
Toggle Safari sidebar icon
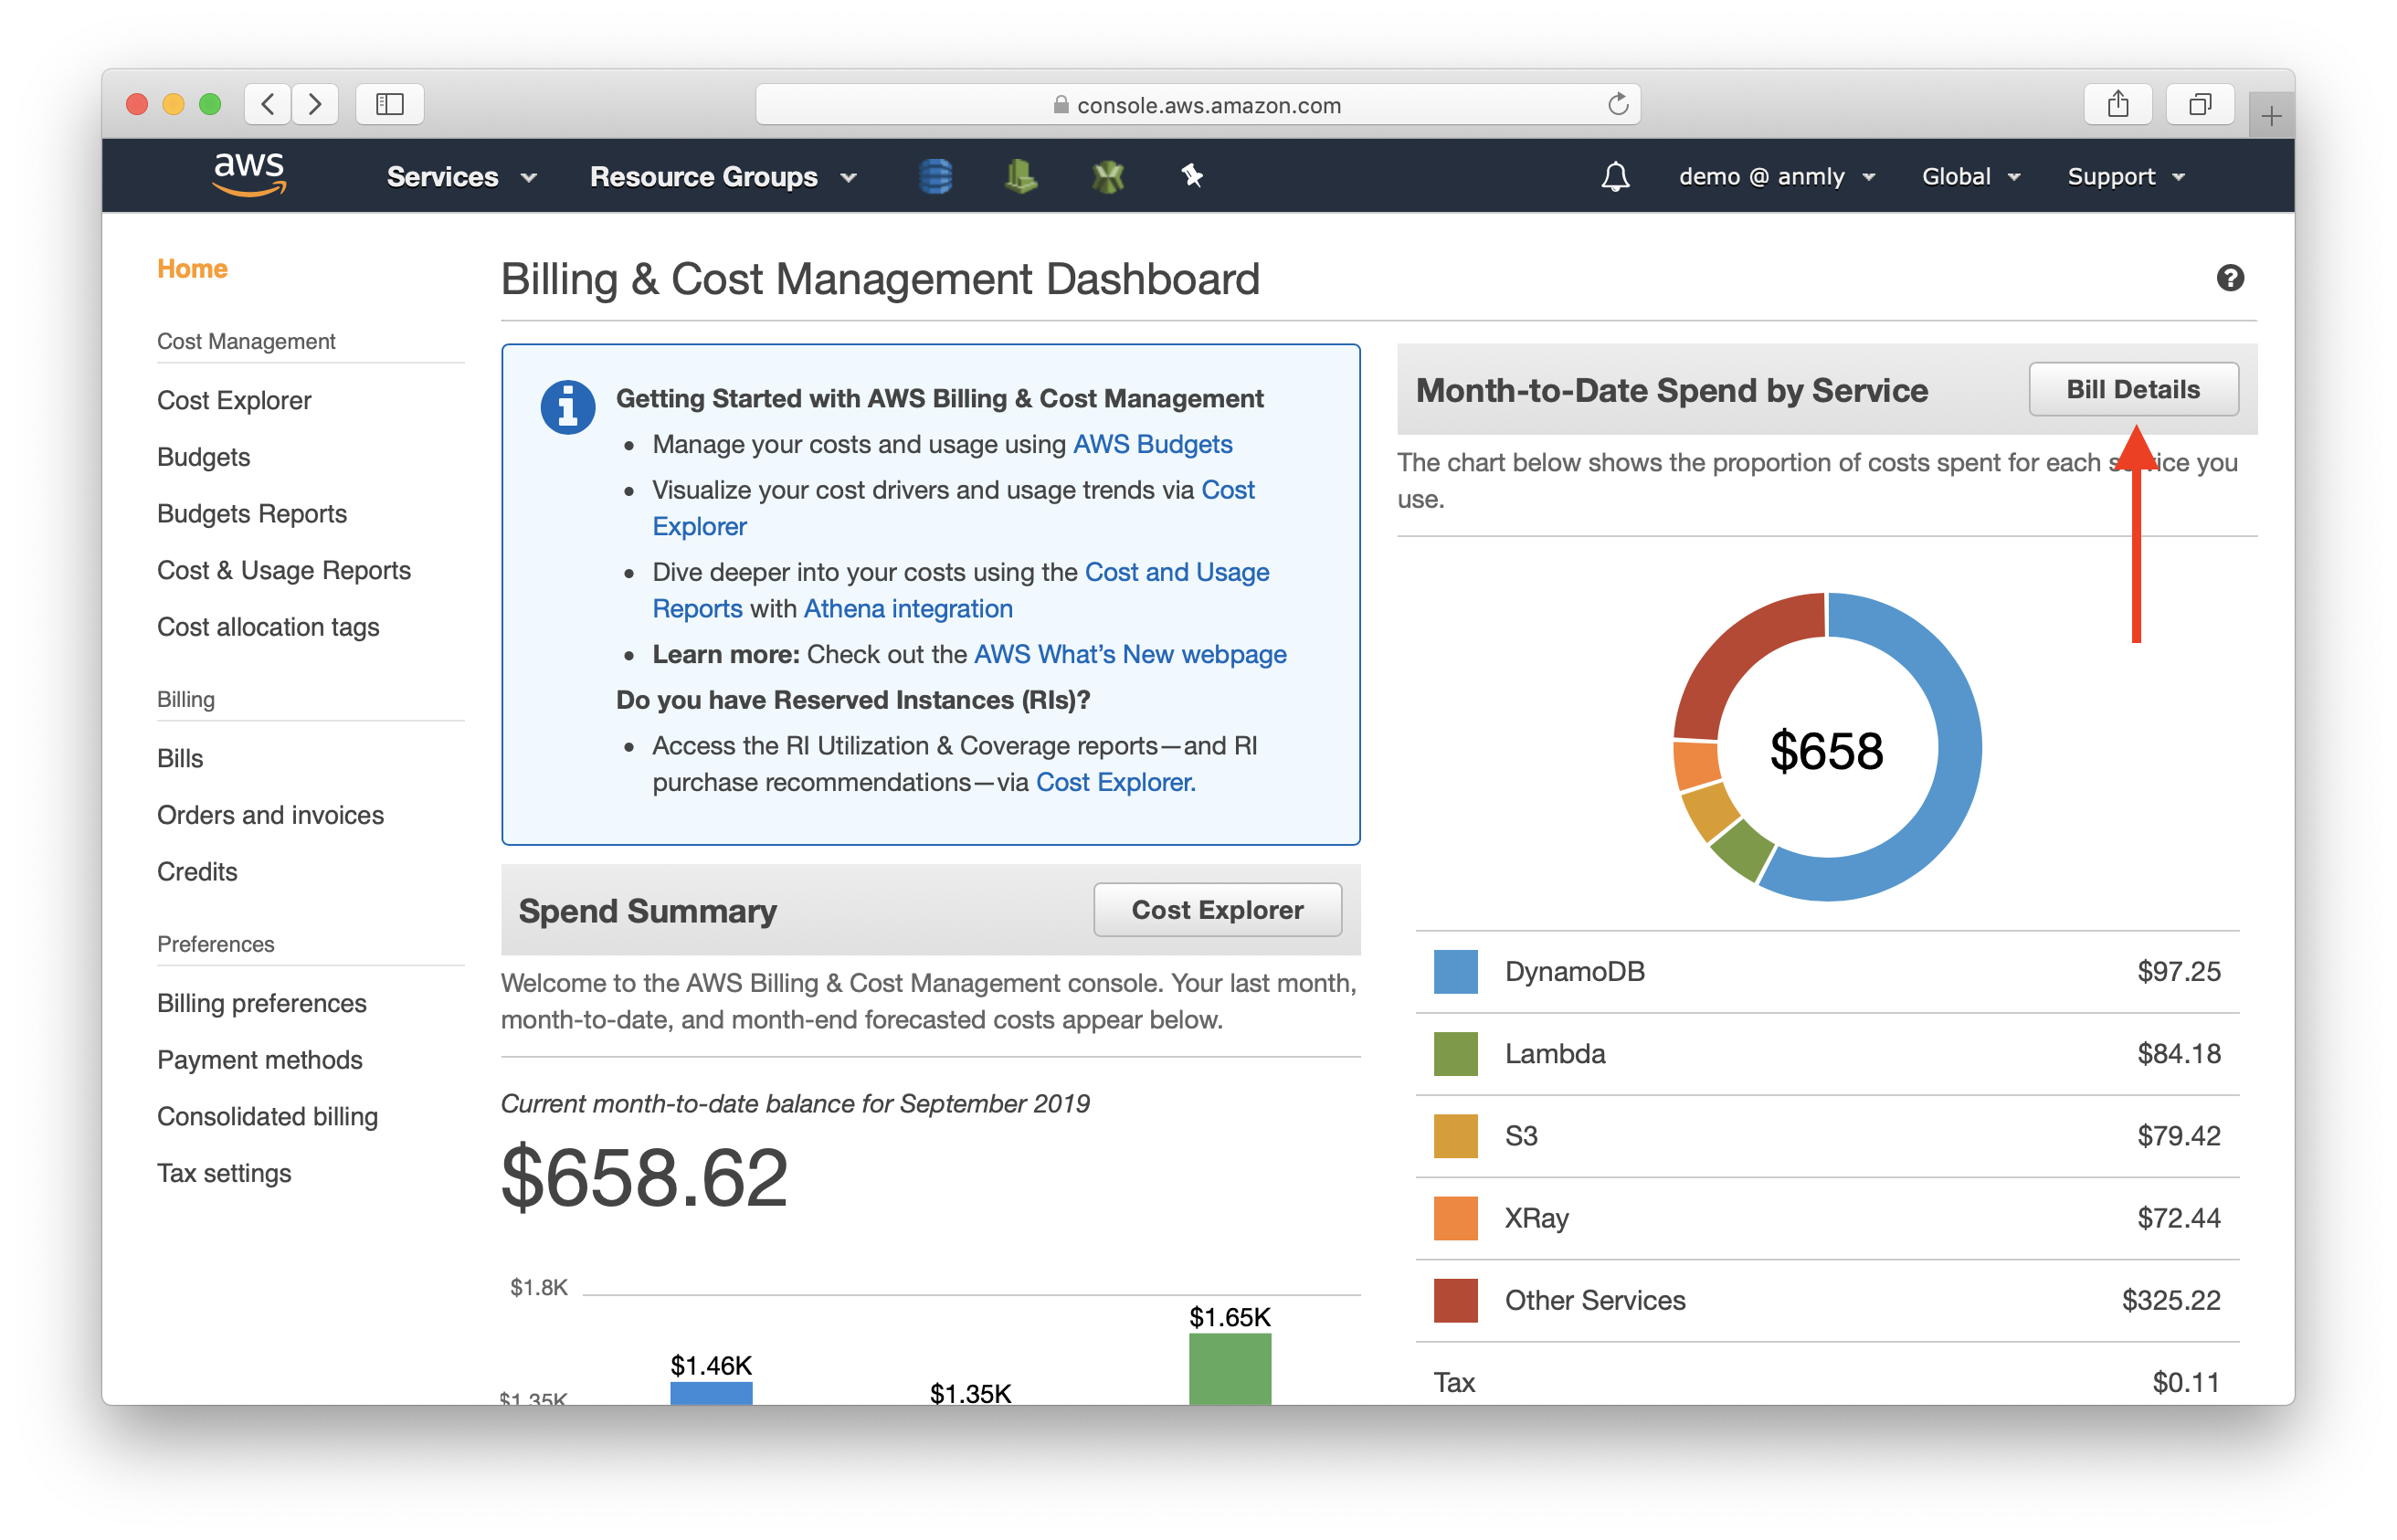[x=389, y=104]
